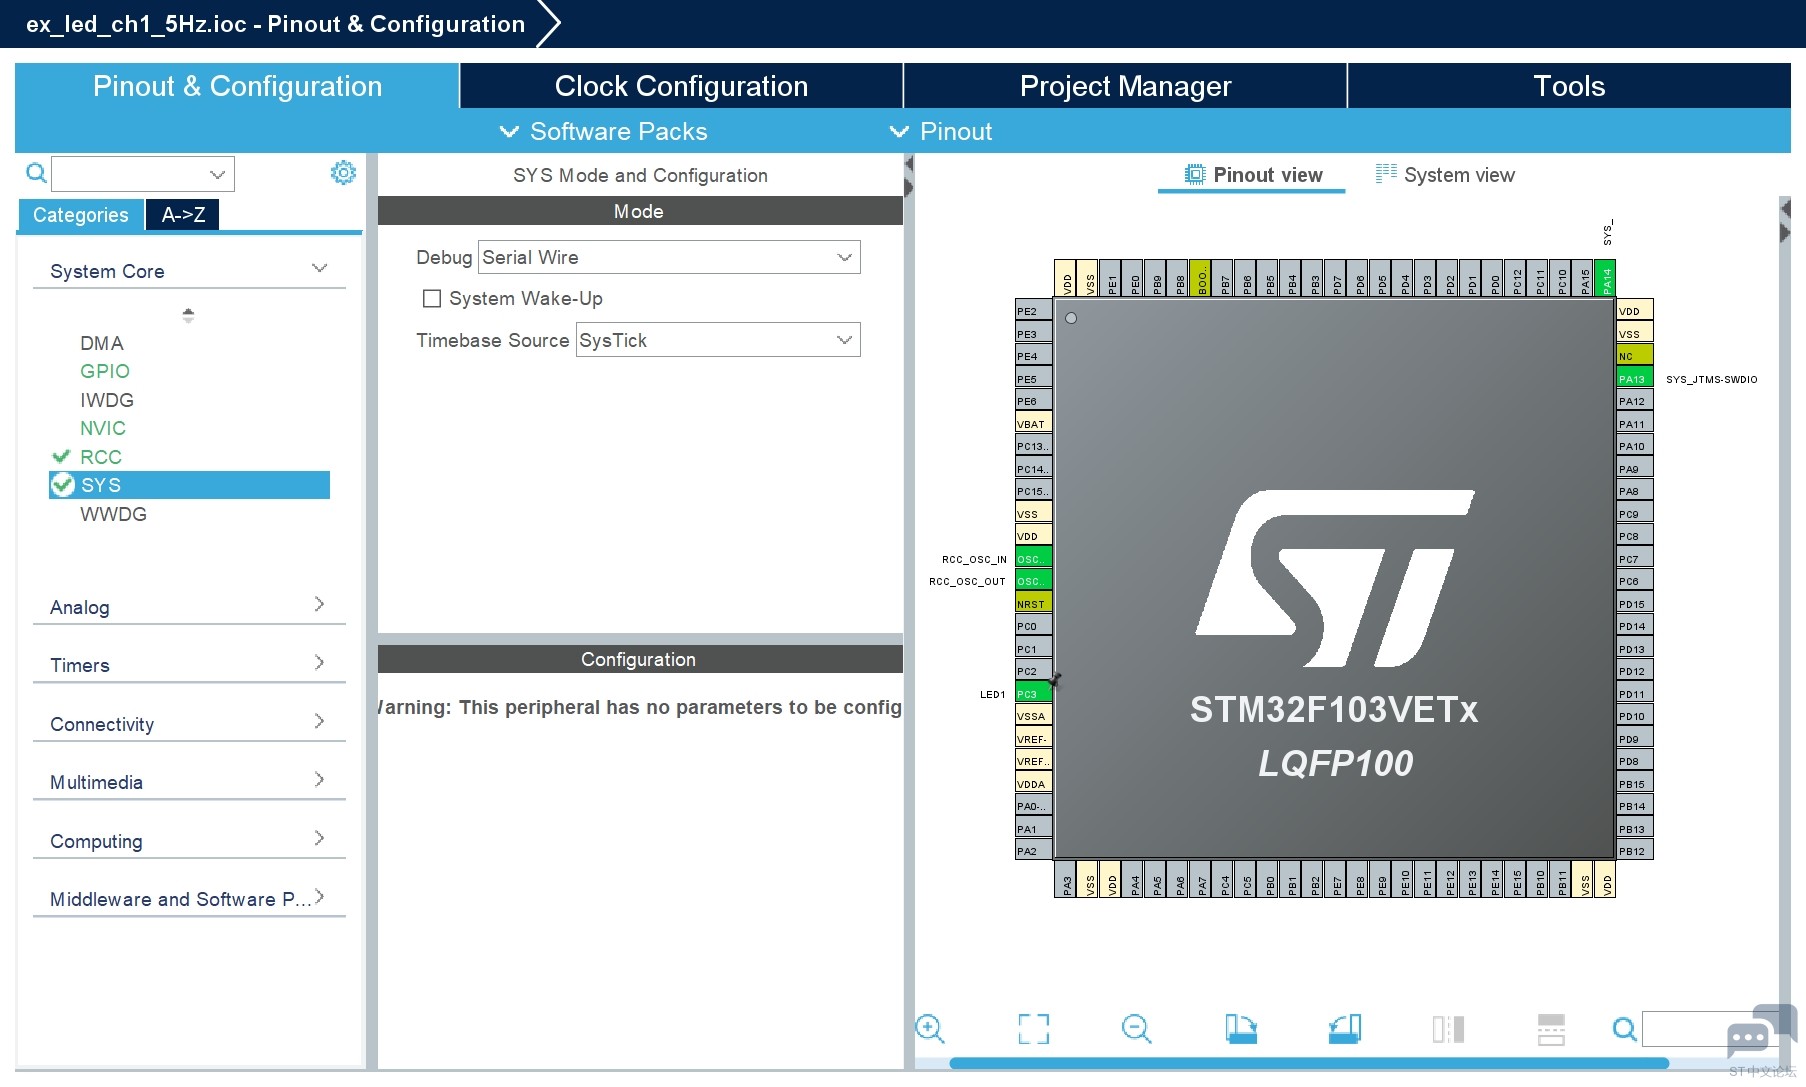Image resolution: width=1806 pixels, height=1087 pixels.
Task: Rotate the chip view counter-clockwise
Action: 1345,1028
